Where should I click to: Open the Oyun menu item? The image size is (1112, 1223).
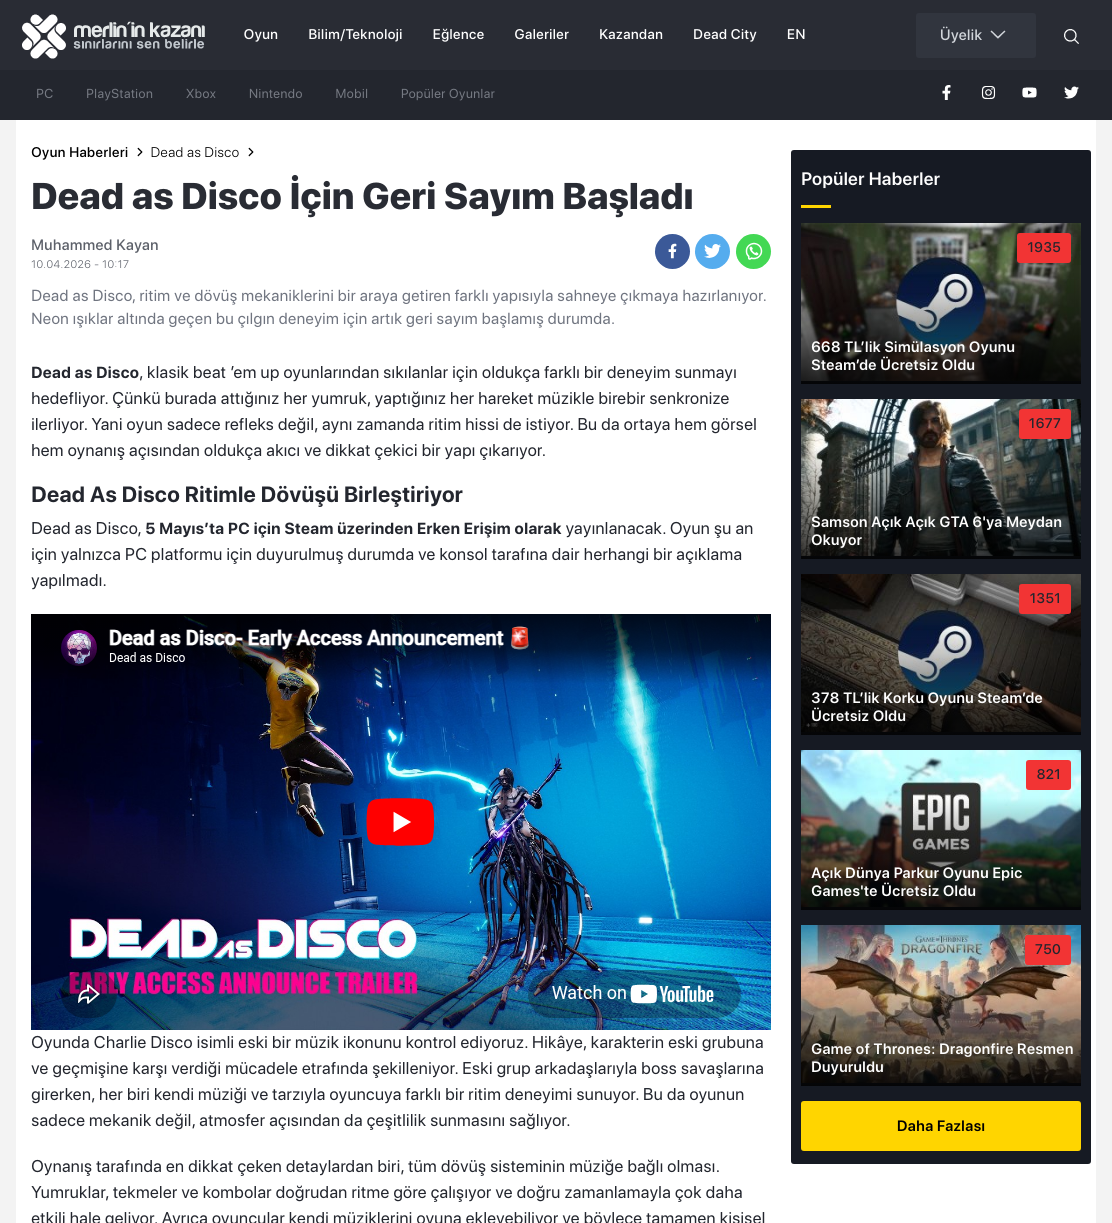tap(261, 34)
